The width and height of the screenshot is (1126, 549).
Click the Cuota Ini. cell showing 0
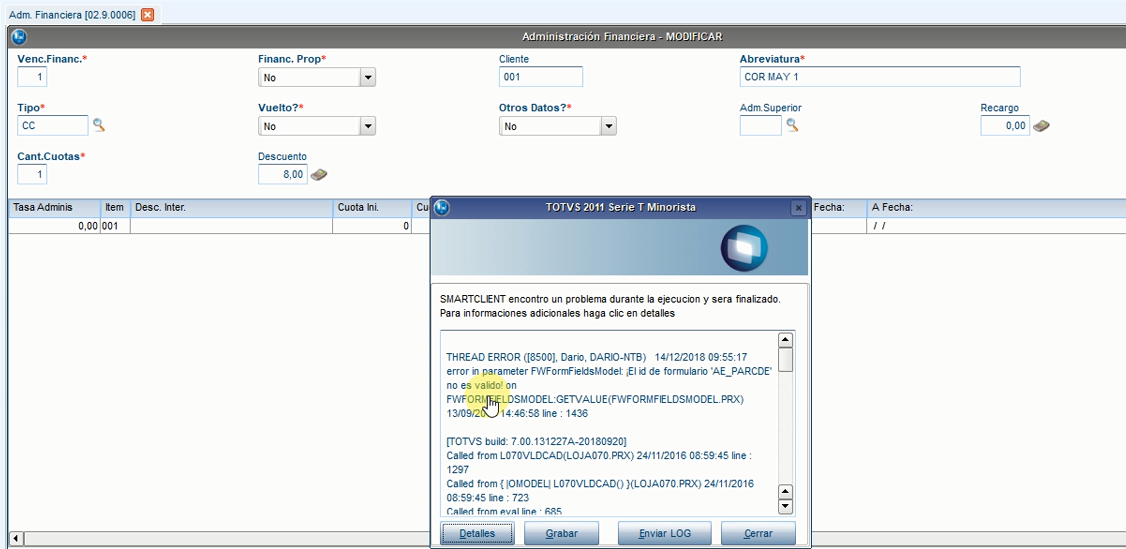(371, 226)
